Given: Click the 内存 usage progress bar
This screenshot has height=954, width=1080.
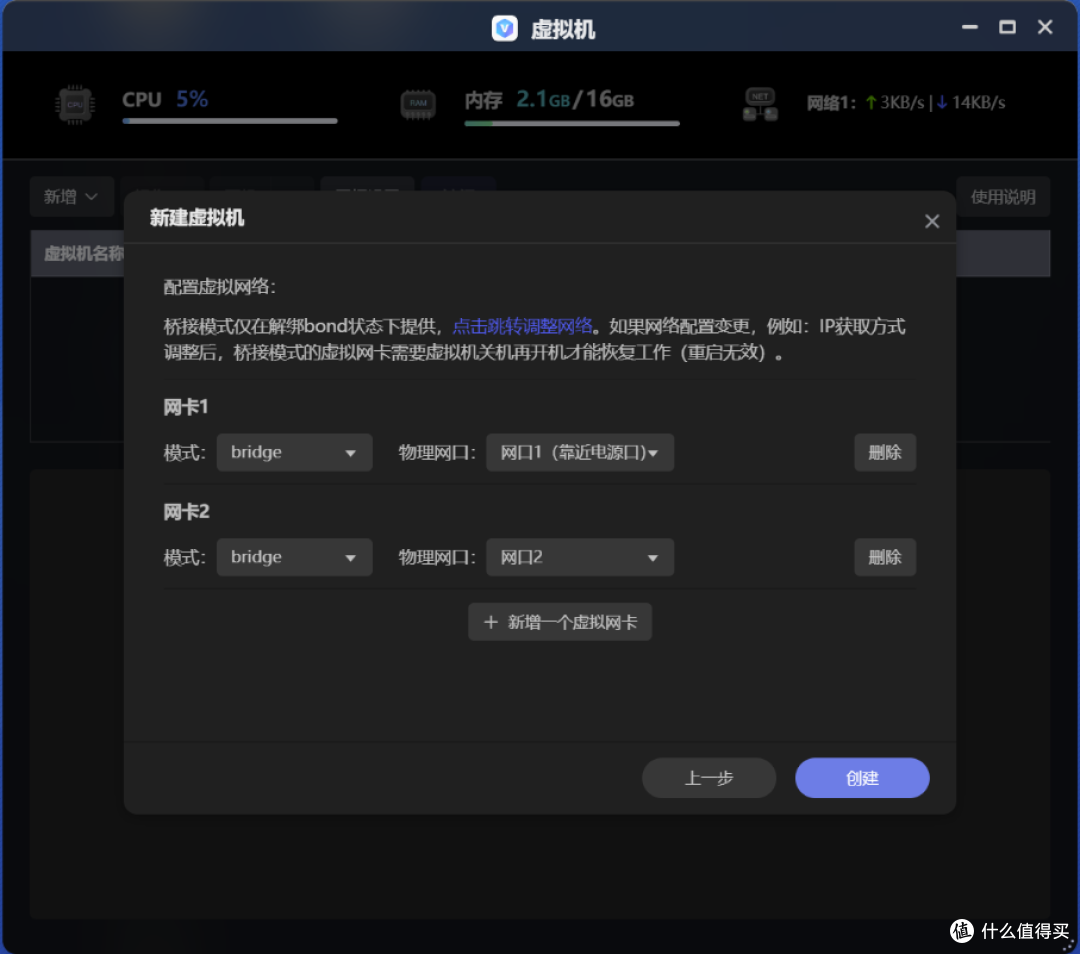Looking at the screenshot, I should [x=572, y=123].
